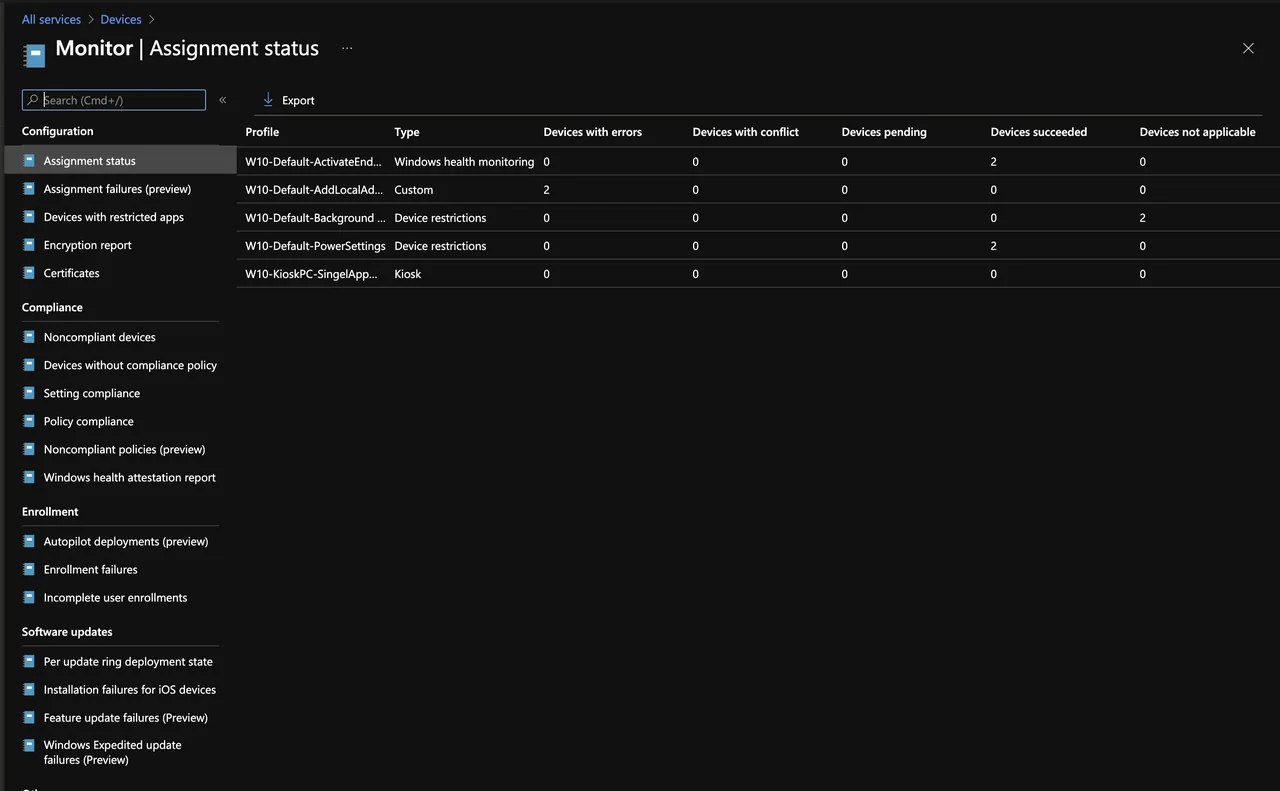
Task: Click the Windows health attestation report icon
Action: [x=29, y=477]
